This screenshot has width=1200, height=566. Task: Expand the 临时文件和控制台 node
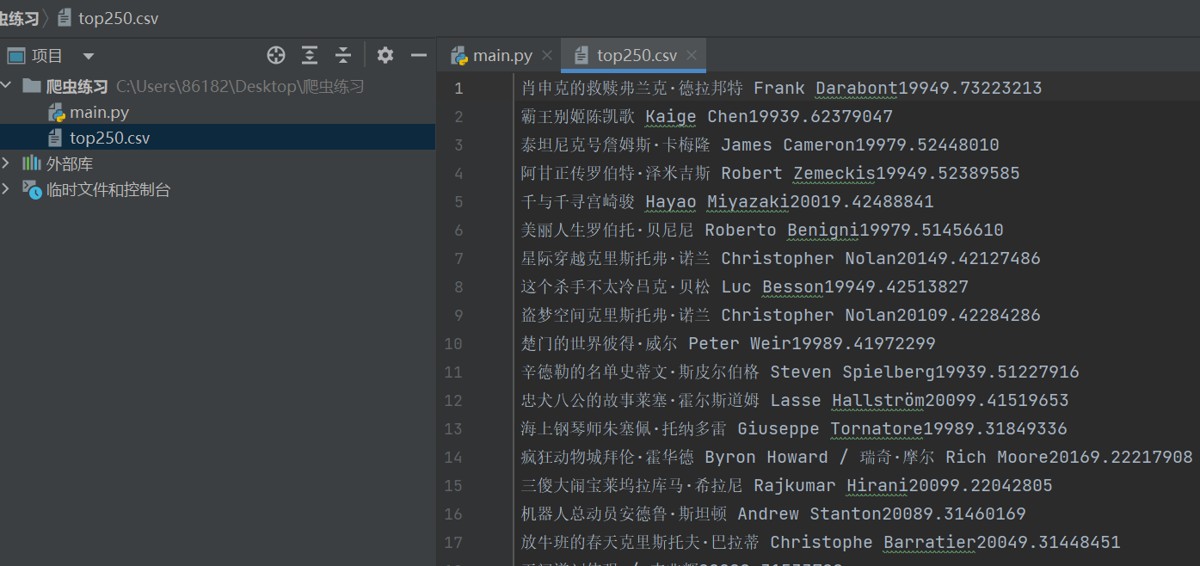coord(8,189)
